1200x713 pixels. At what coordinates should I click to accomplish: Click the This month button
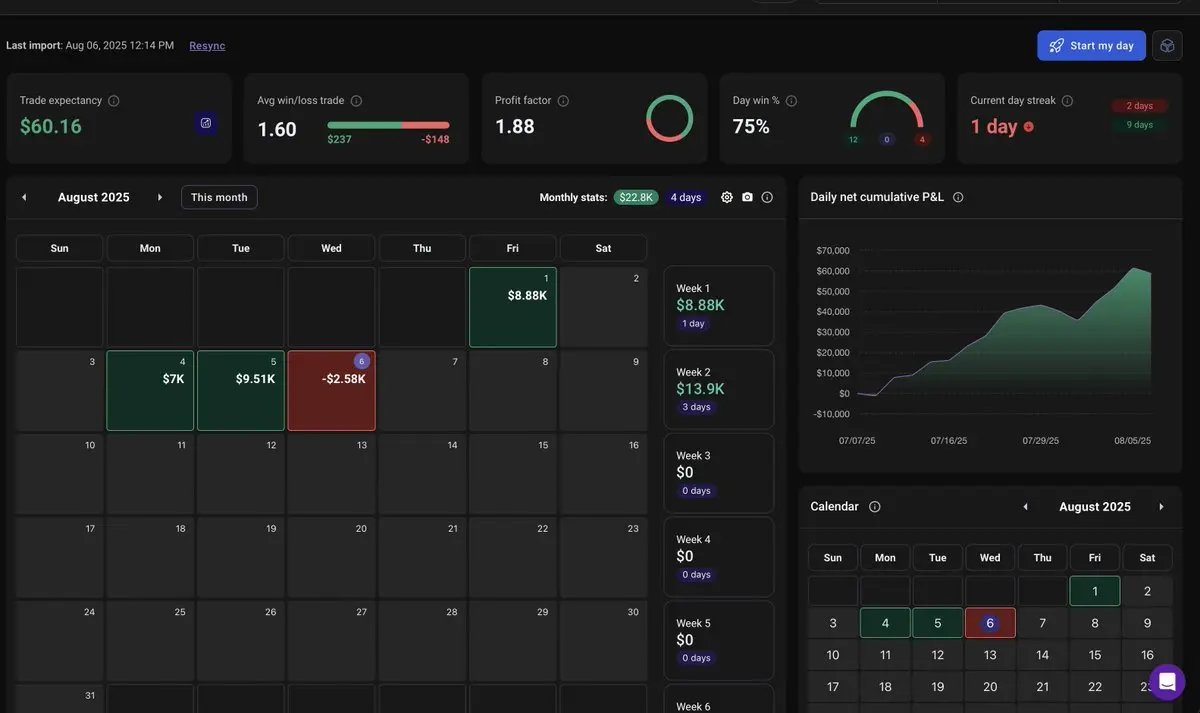[x=219, y=197]
